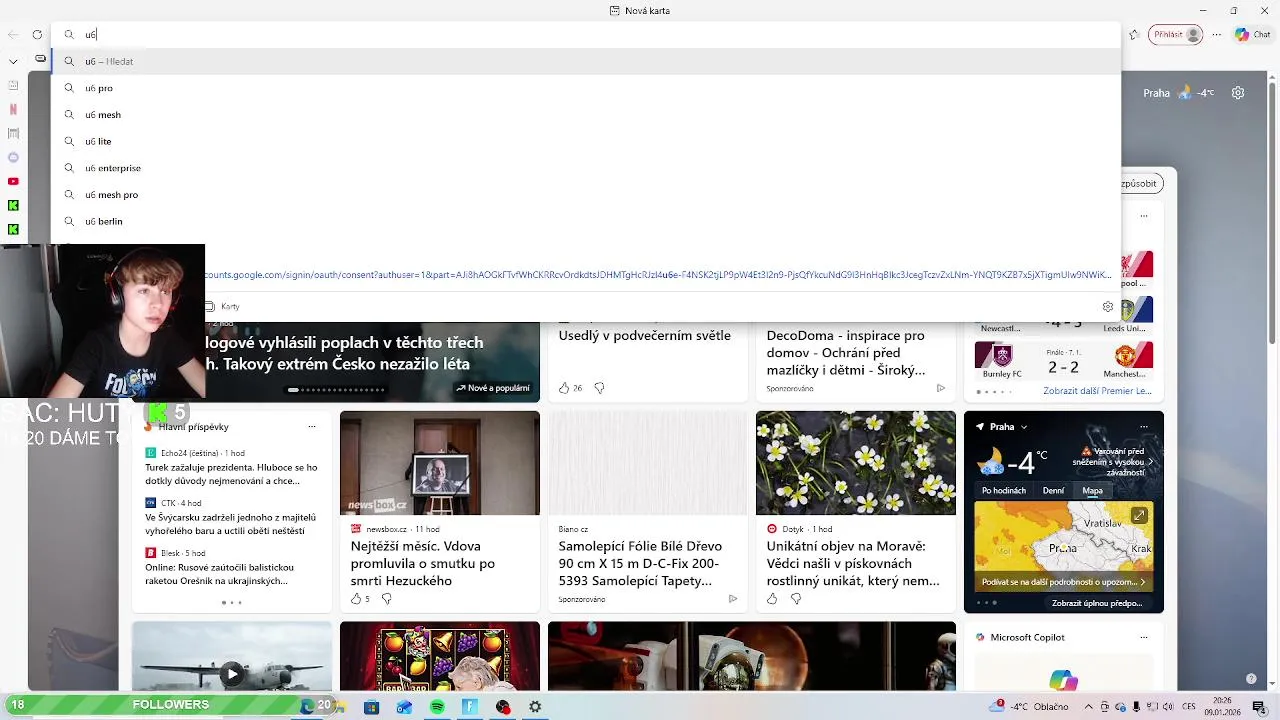Image resolution: width=1280 pixels, height=720 pixels.
Task: Like the 'Unikátní objev na Moravě' article
Action: click(x=772, y=599)
